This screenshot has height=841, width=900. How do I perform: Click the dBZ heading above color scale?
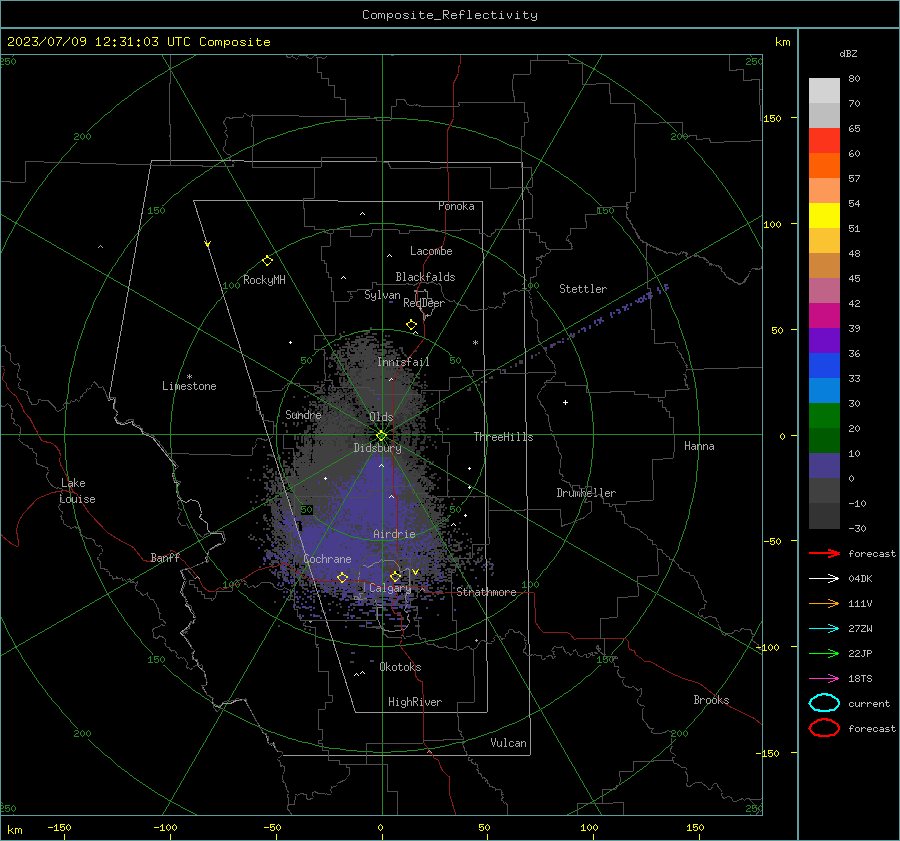tap(848, 53)
